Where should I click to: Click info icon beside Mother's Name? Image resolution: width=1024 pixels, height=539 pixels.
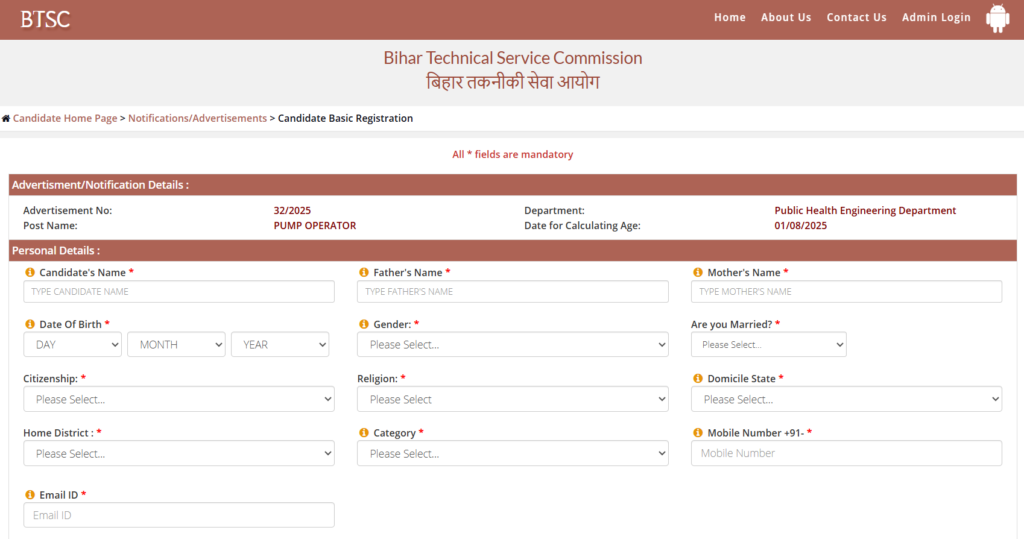(x=697, y=272)
